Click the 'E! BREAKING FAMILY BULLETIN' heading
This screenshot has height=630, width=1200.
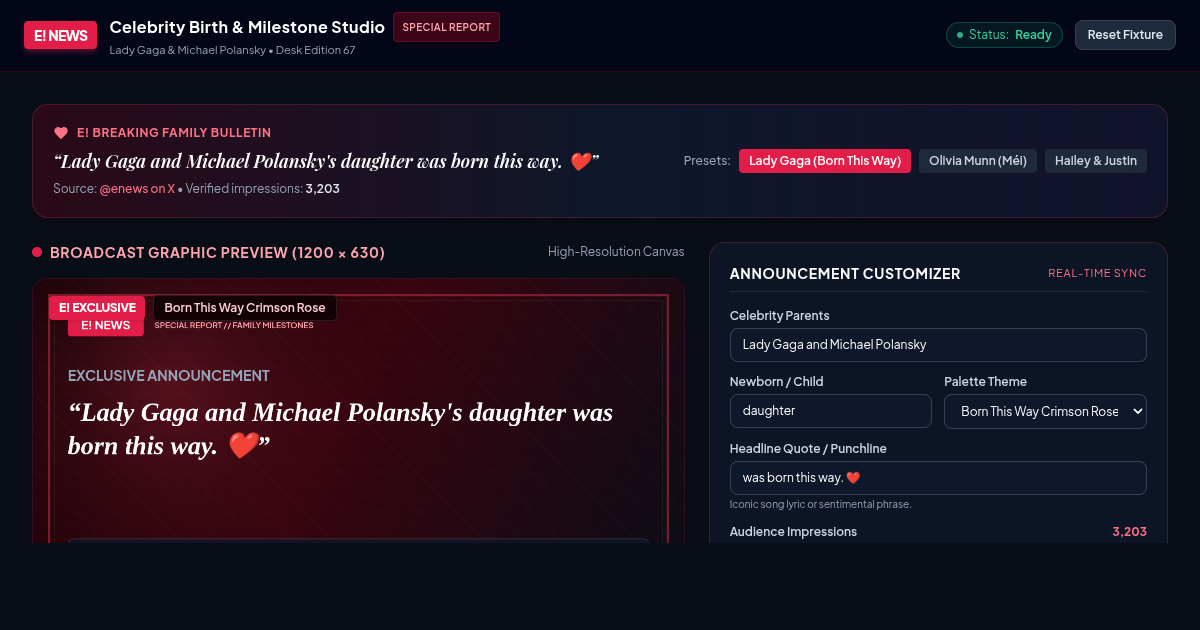pos(174,133)
